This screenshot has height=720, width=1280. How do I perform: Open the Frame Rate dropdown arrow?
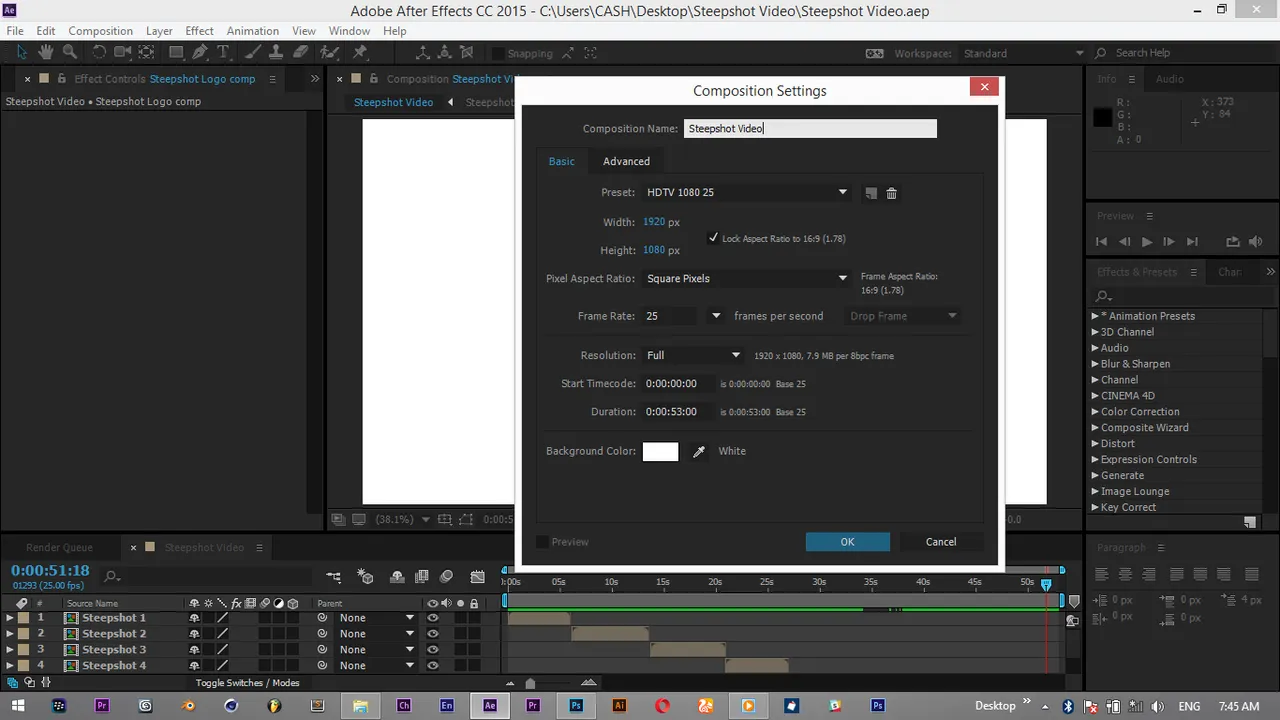pos(716,316)
